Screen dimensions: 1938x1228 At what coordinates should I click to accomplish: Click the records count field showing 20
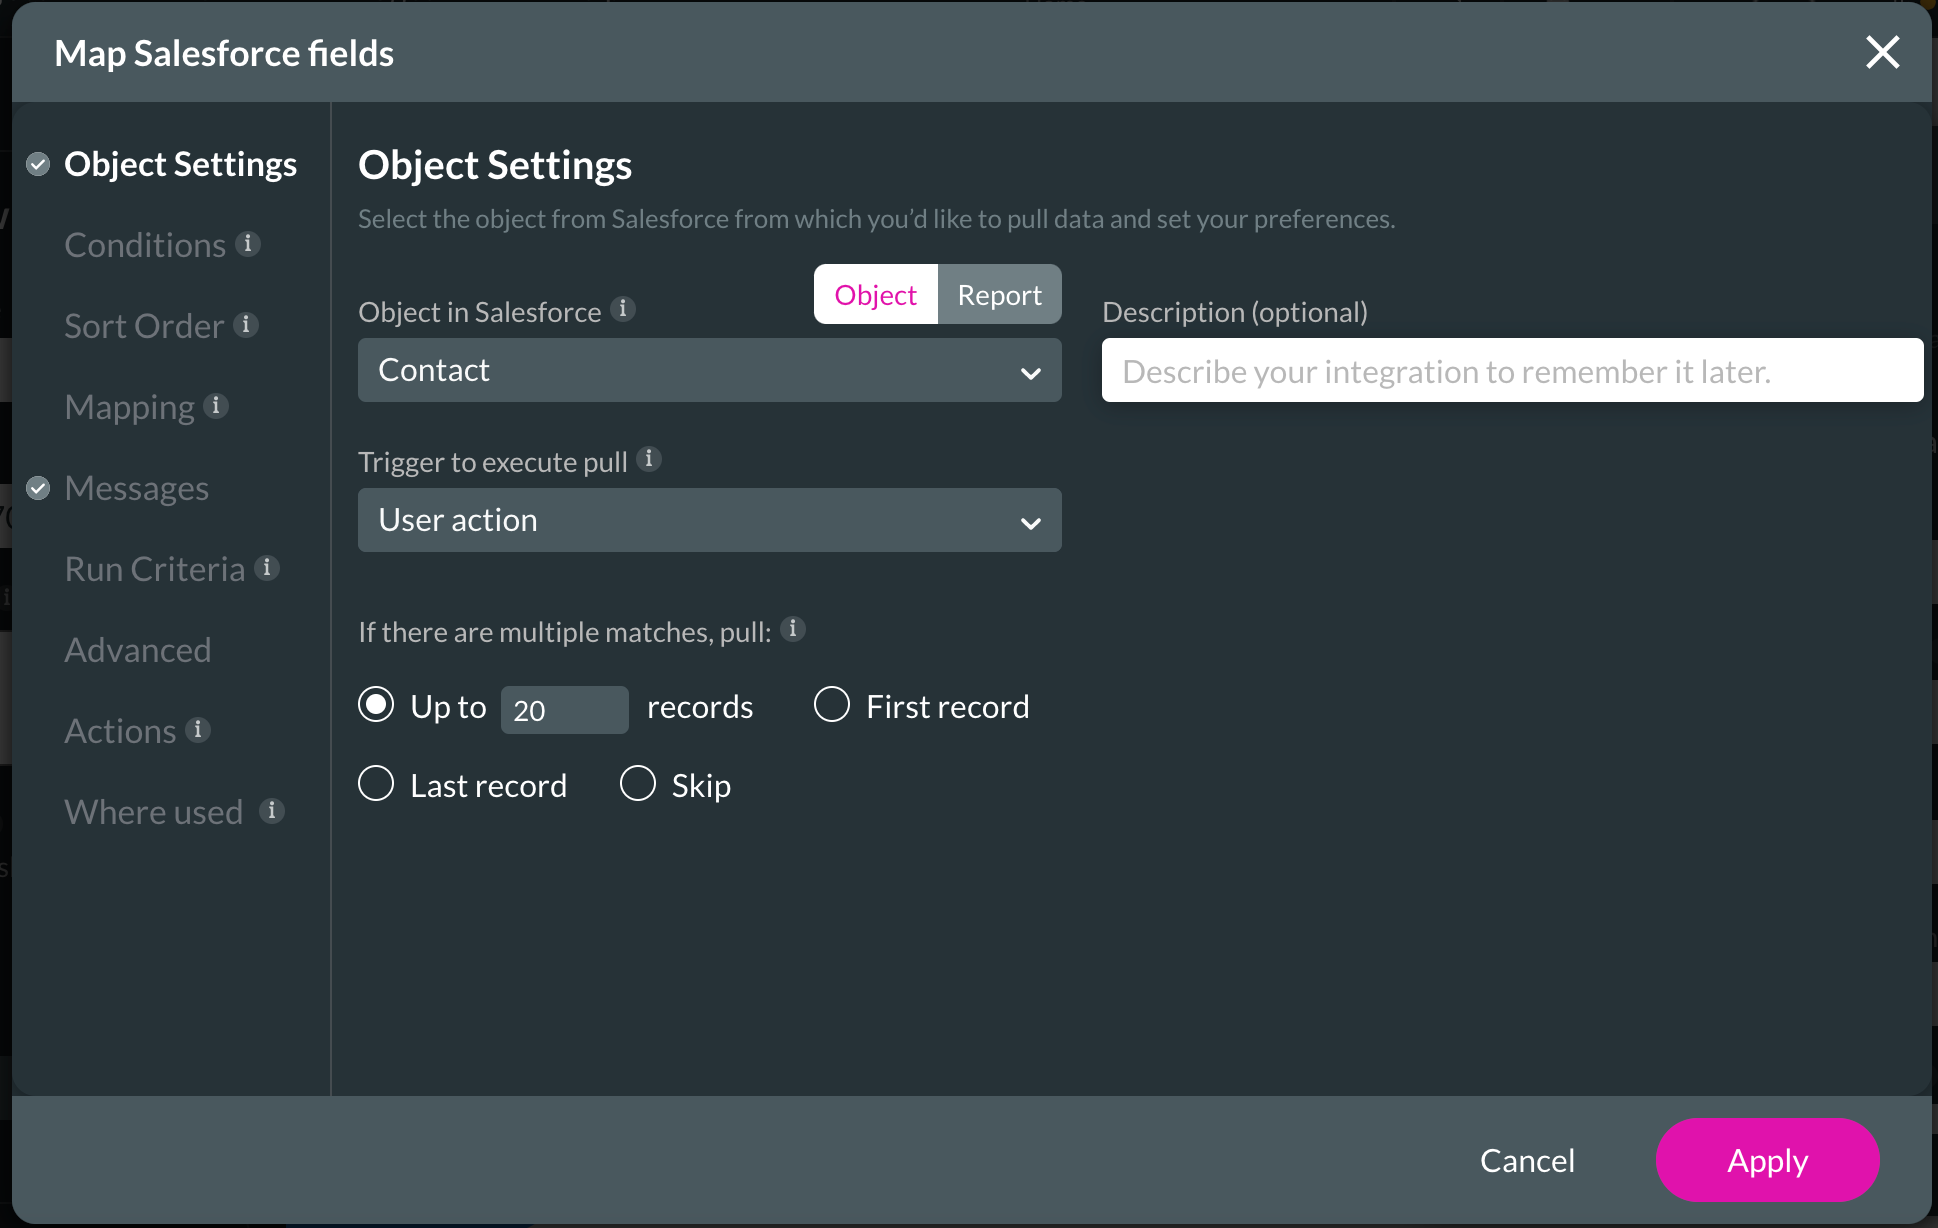pyautogui.click(x=565, y=710)
